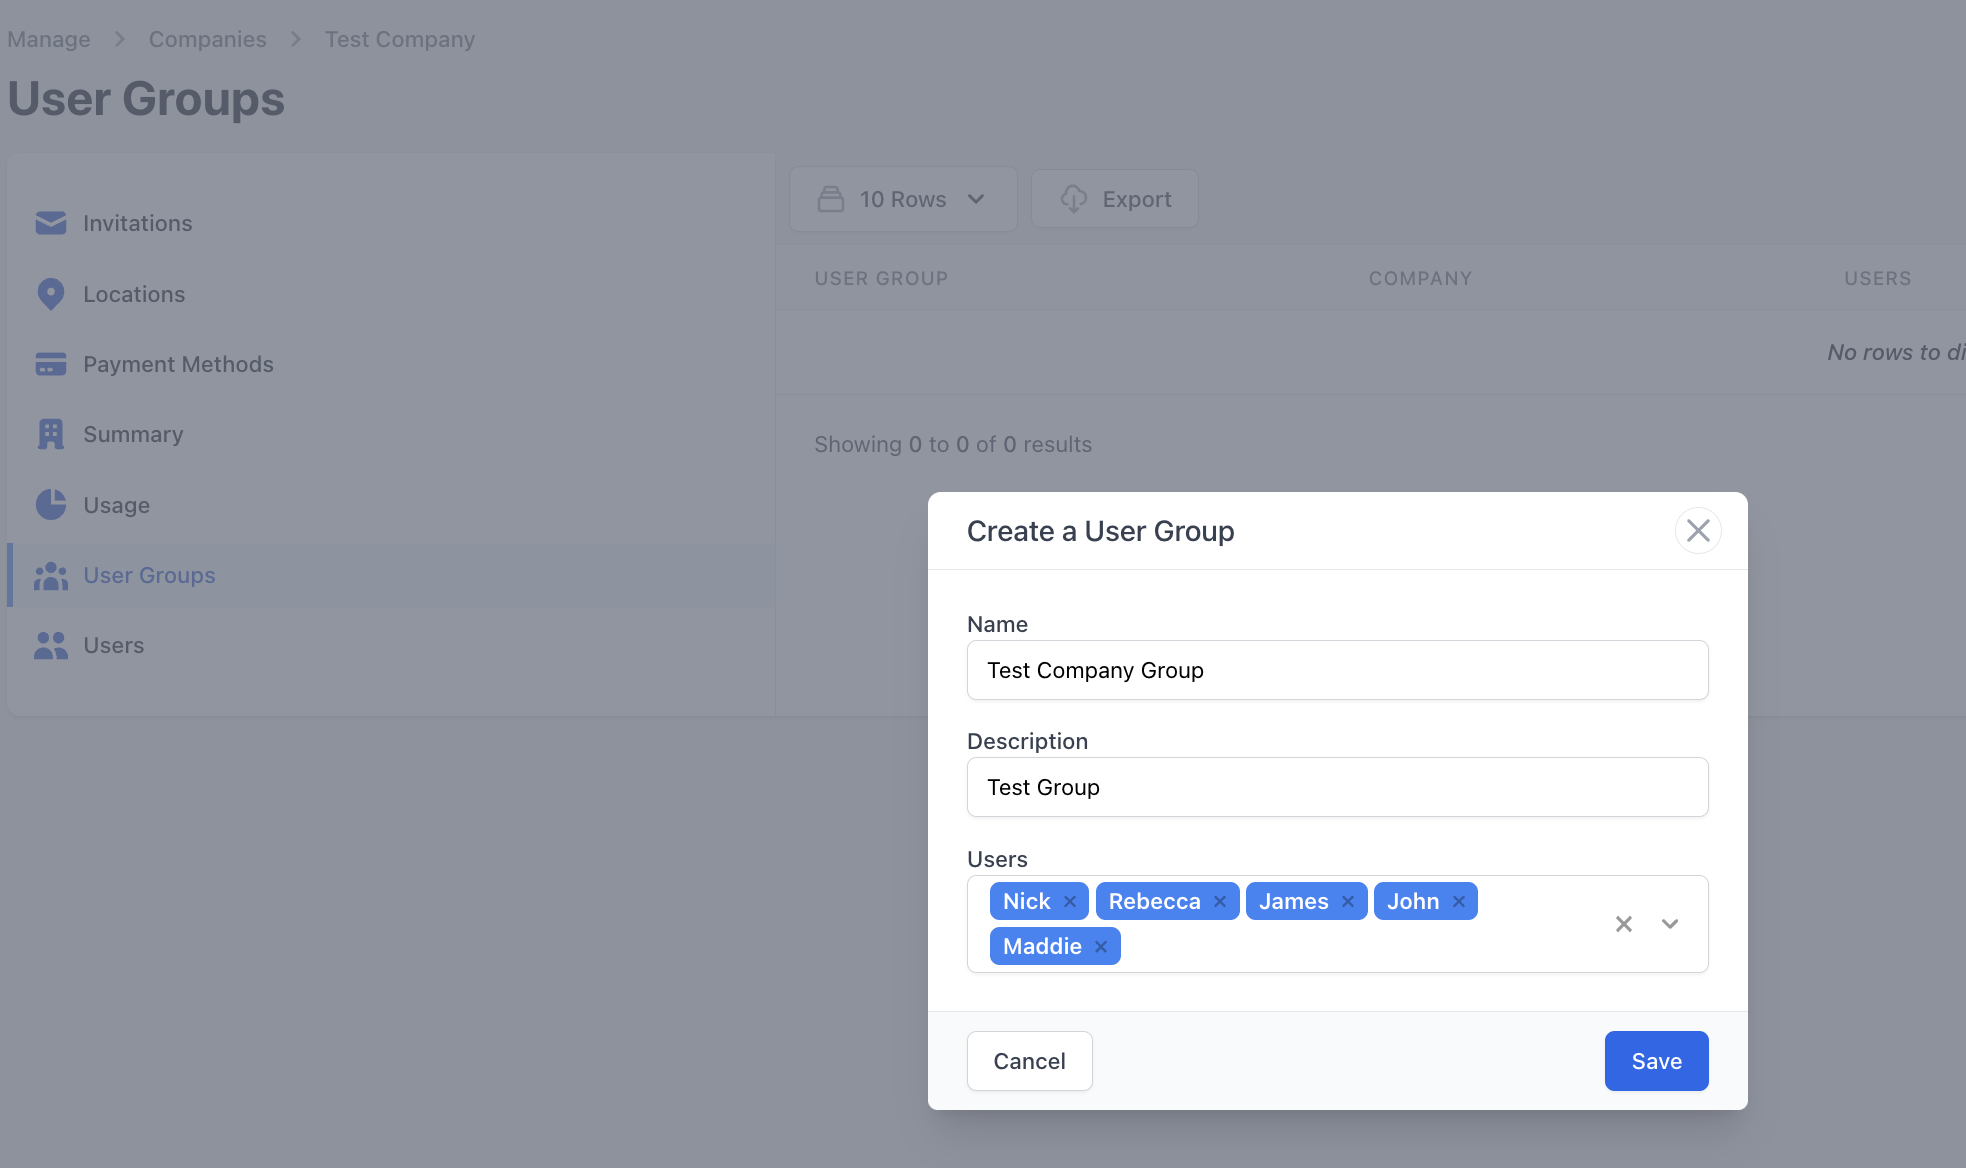Go to Payment Methods

click(390, 364)
